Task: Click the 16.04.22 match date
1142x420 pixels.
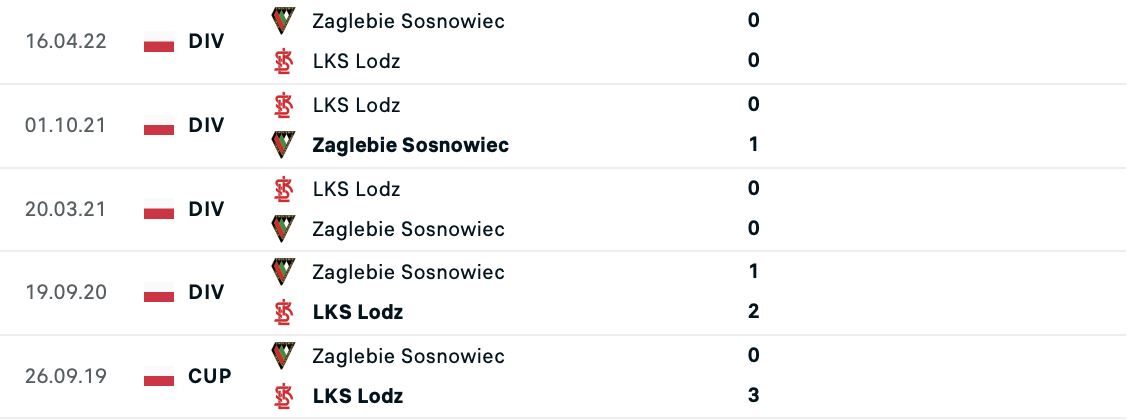Action: point(67,42)
